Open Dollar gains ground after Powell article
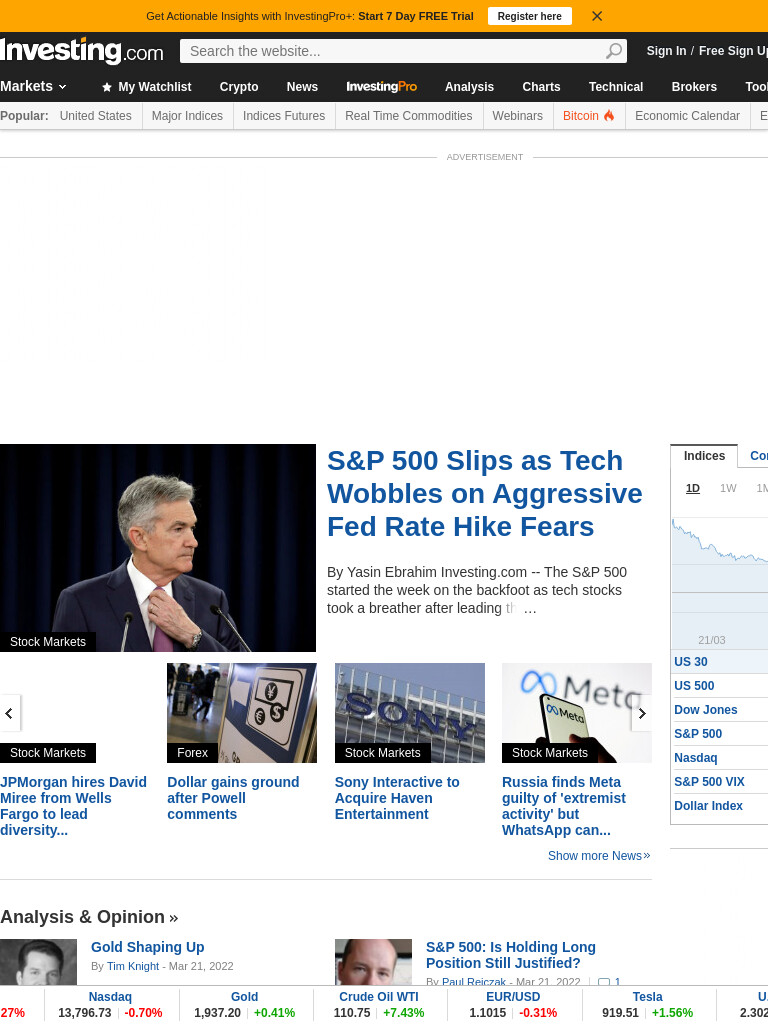 click(x=233, y=798)
